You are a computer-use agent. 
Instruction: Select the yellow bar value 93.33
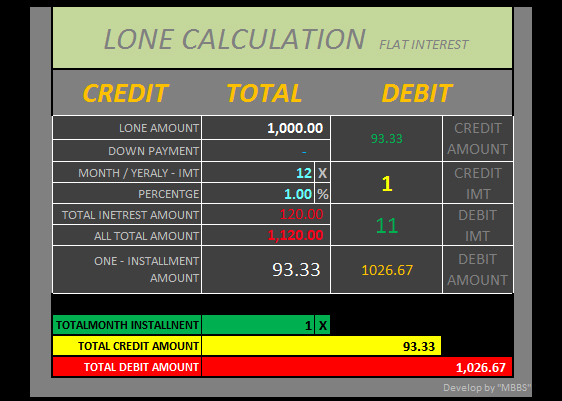322,346
